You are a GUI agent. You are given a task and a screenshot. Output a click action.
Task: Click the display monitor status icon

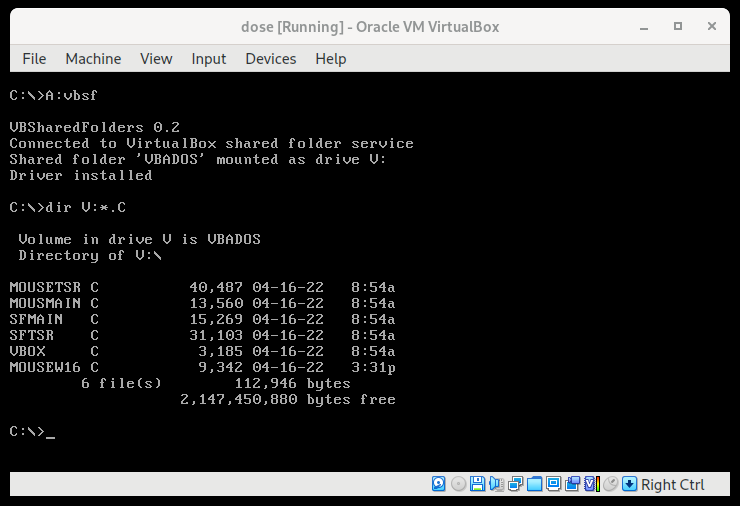[553, 484]
